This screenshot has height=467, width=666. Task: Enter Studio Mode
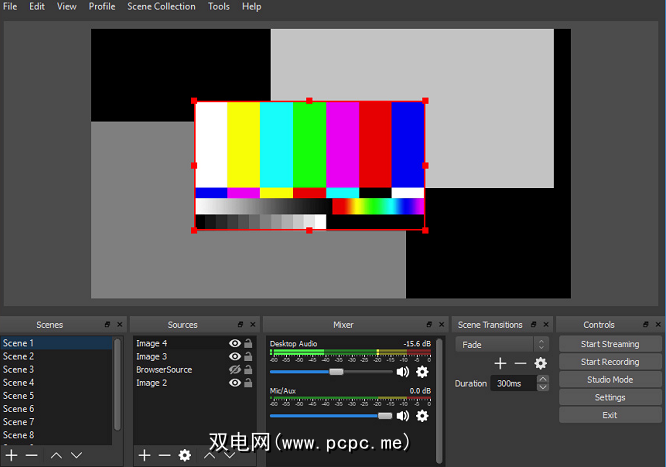tap(609, 380)
